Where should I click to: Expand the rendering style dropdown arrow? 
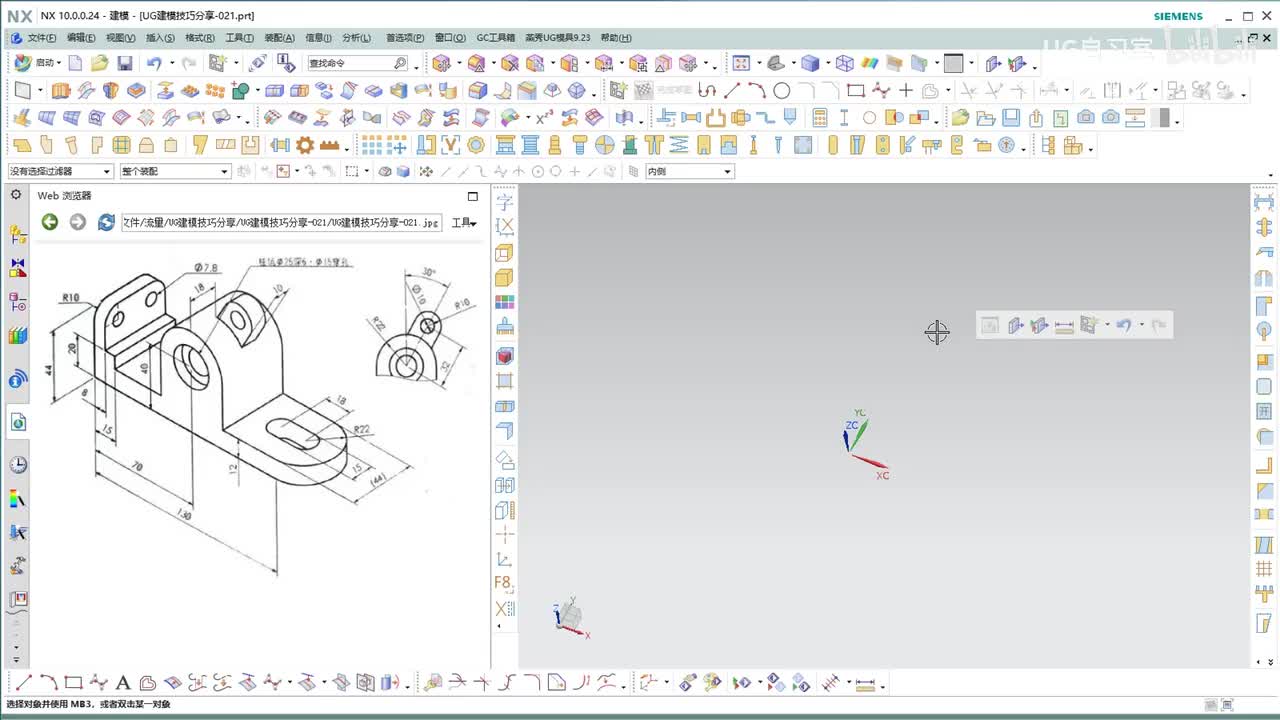[826, 63]
